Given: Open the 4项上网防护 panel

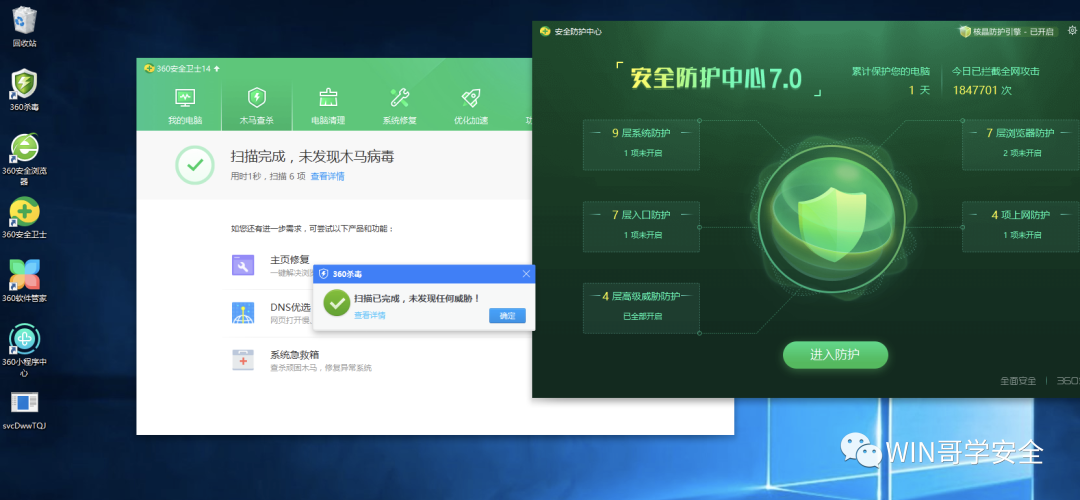Looking at the screenshot, I should (x=1020, y=227).
